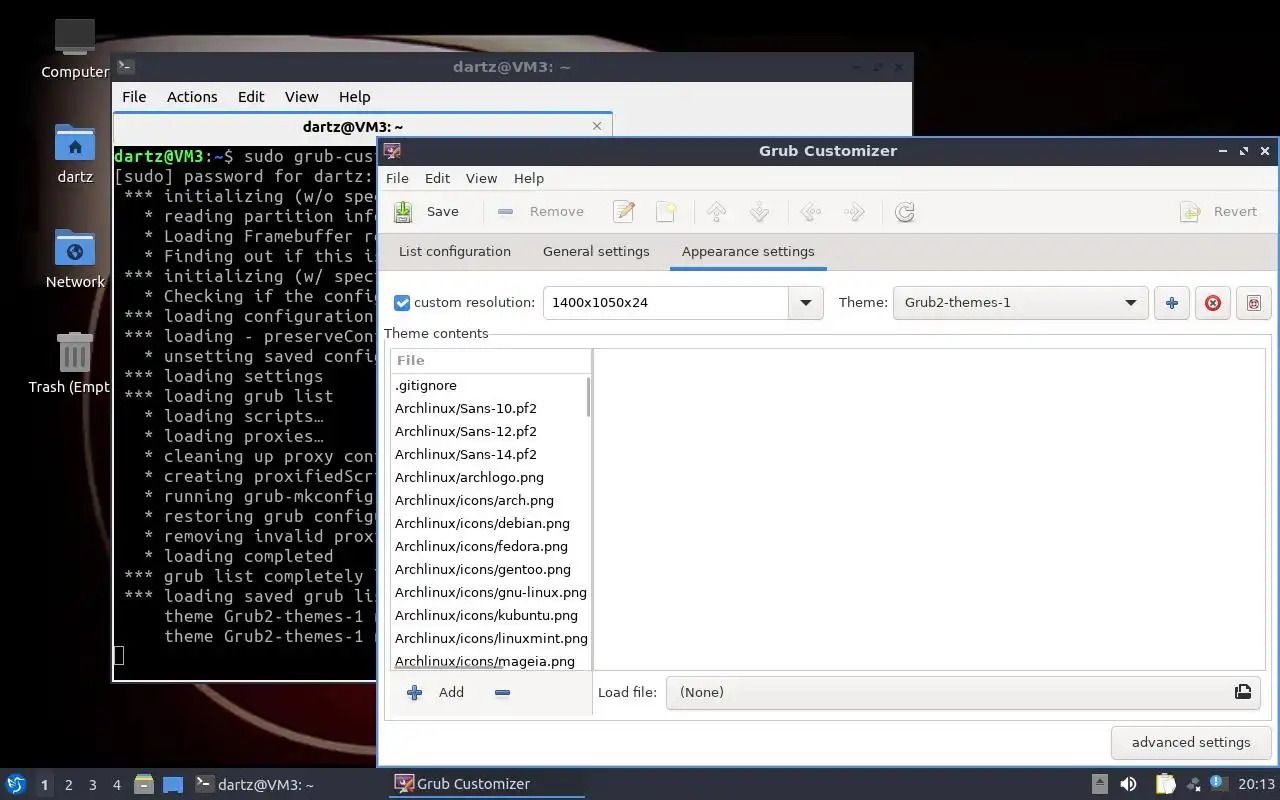This screenshot has width=1280, height=800.
Task: Click the move right arrow toolbar icon
Action: 854,211
